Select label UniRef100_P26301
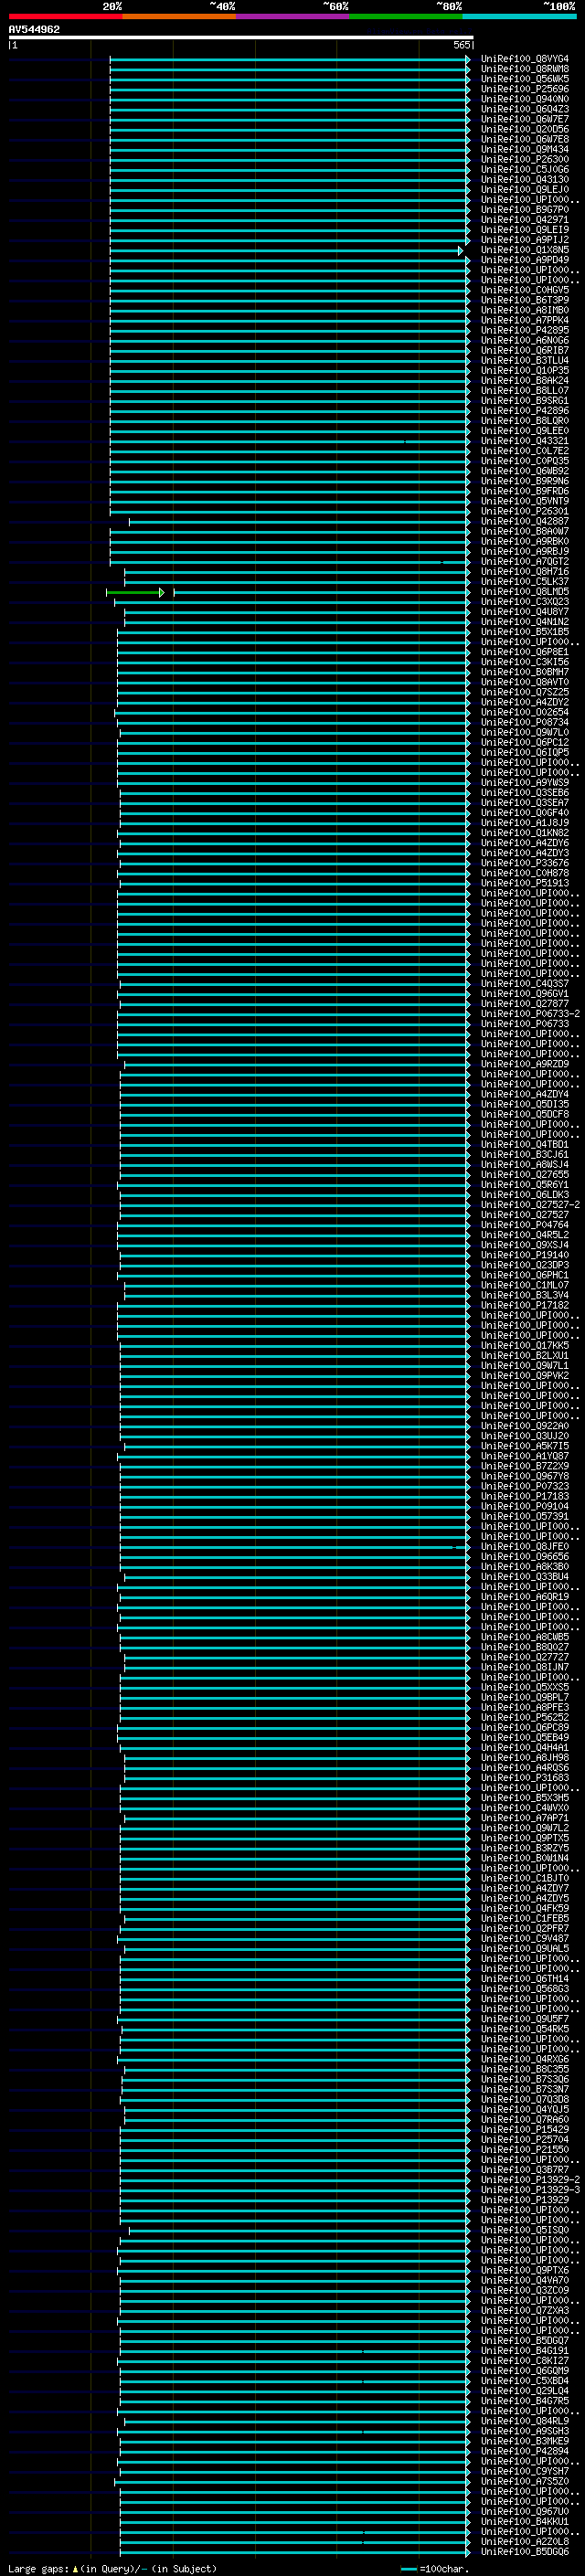Image resolution: width=585 pixels, height=2576 pixels. pyautogui.click(x=525, y=511)
